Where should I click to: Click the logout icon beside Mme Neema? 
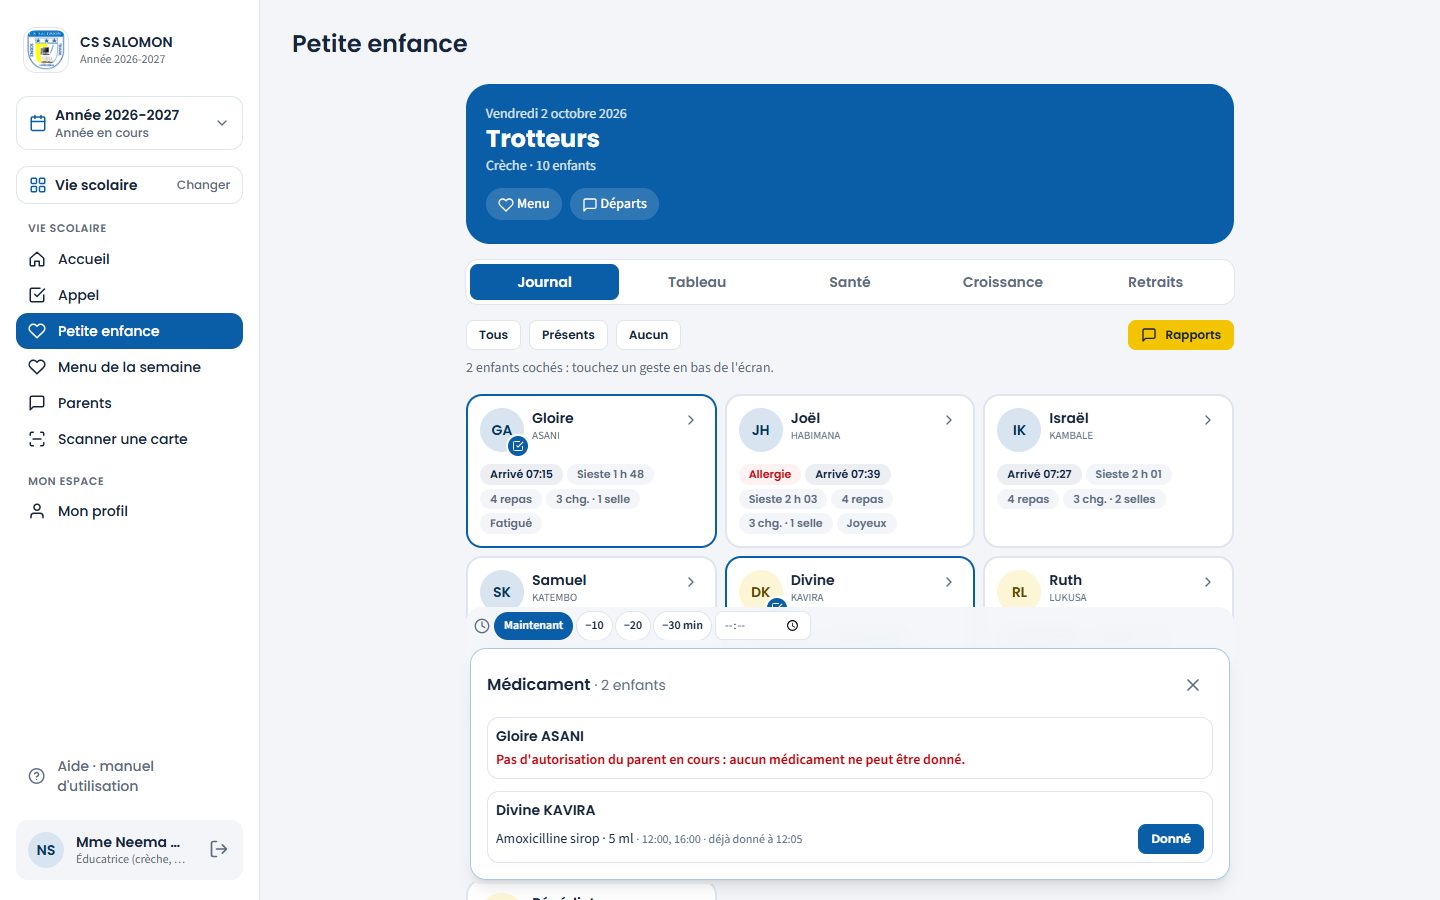coord(219,849)
